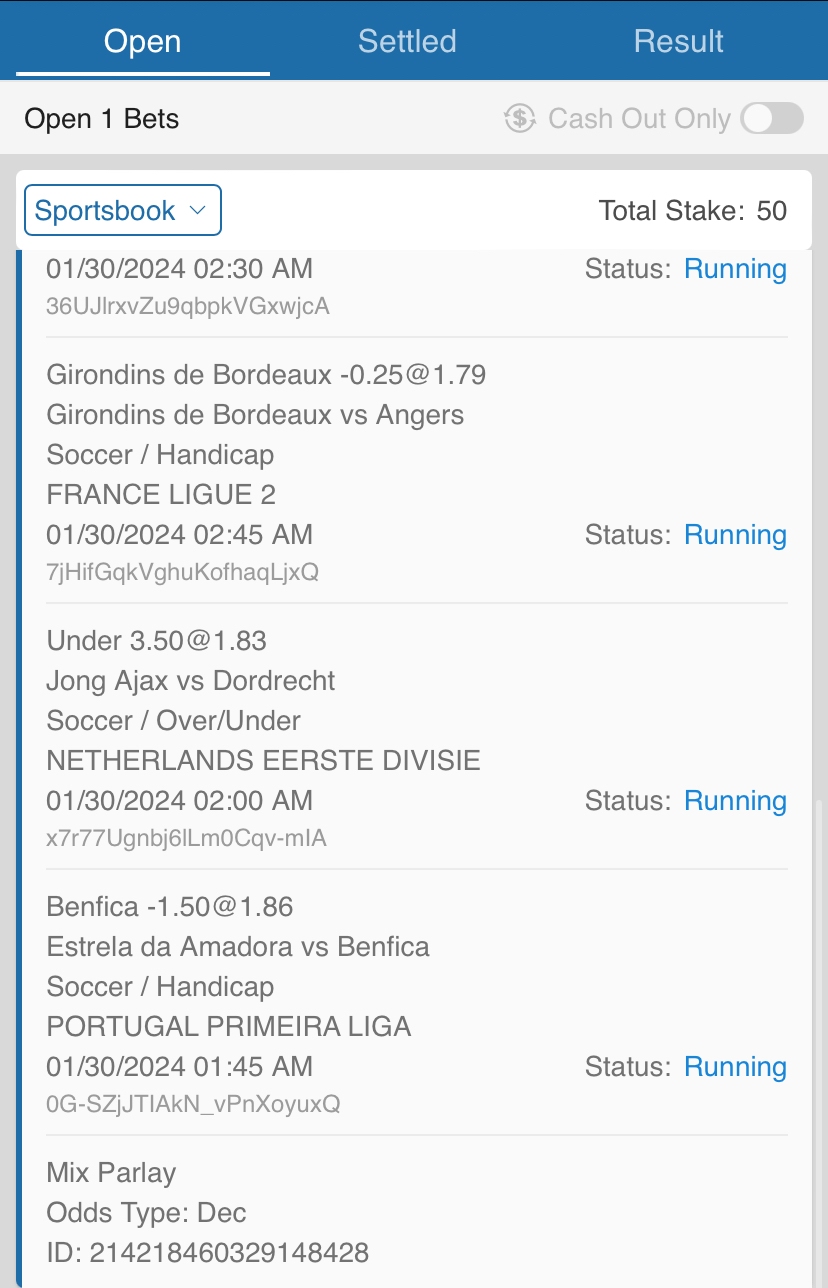Go to the Result tab
The width and height of the screenshot is (828, 1288).
[x=678, y=41]
